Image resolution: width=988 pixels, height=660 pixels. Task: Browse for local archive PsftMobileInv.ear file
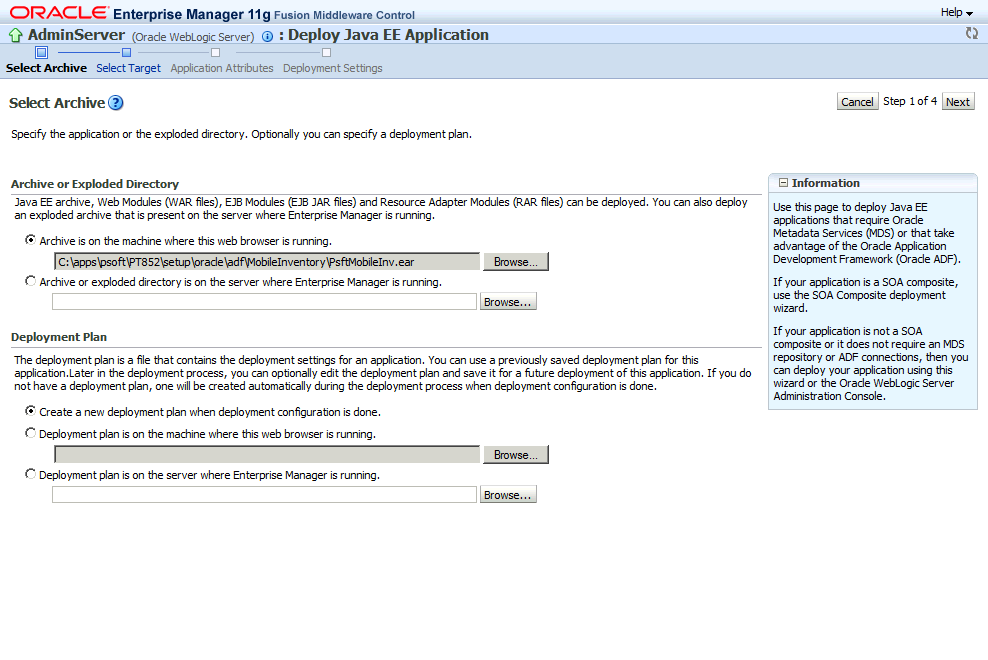(515, 262)
